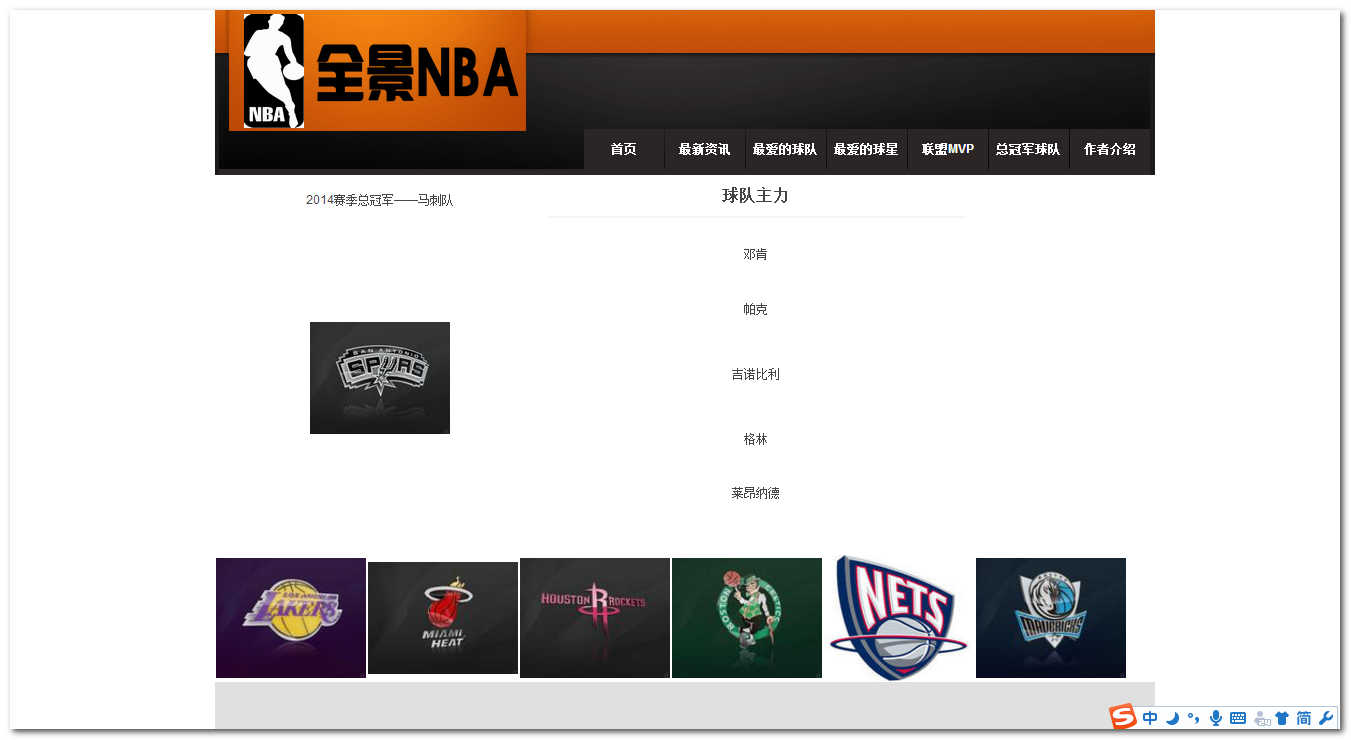
Task: Click the player name 格林
Action: pyautogui.click(x=755, y=440)
